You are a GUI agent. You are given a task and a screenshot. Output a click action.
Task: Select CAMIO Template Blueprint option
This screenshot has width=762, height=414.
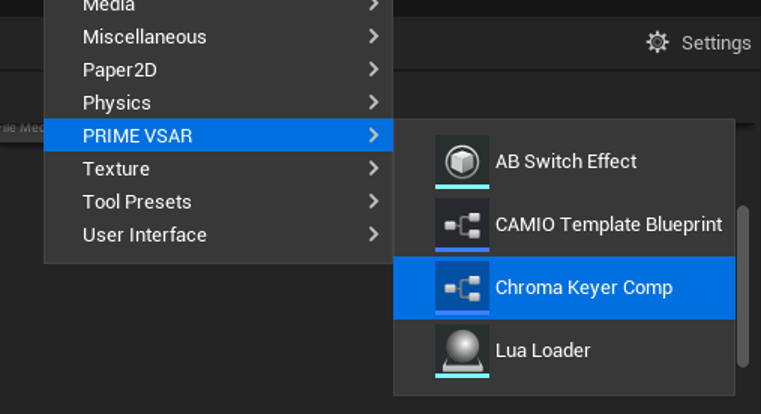coord(608,225)
